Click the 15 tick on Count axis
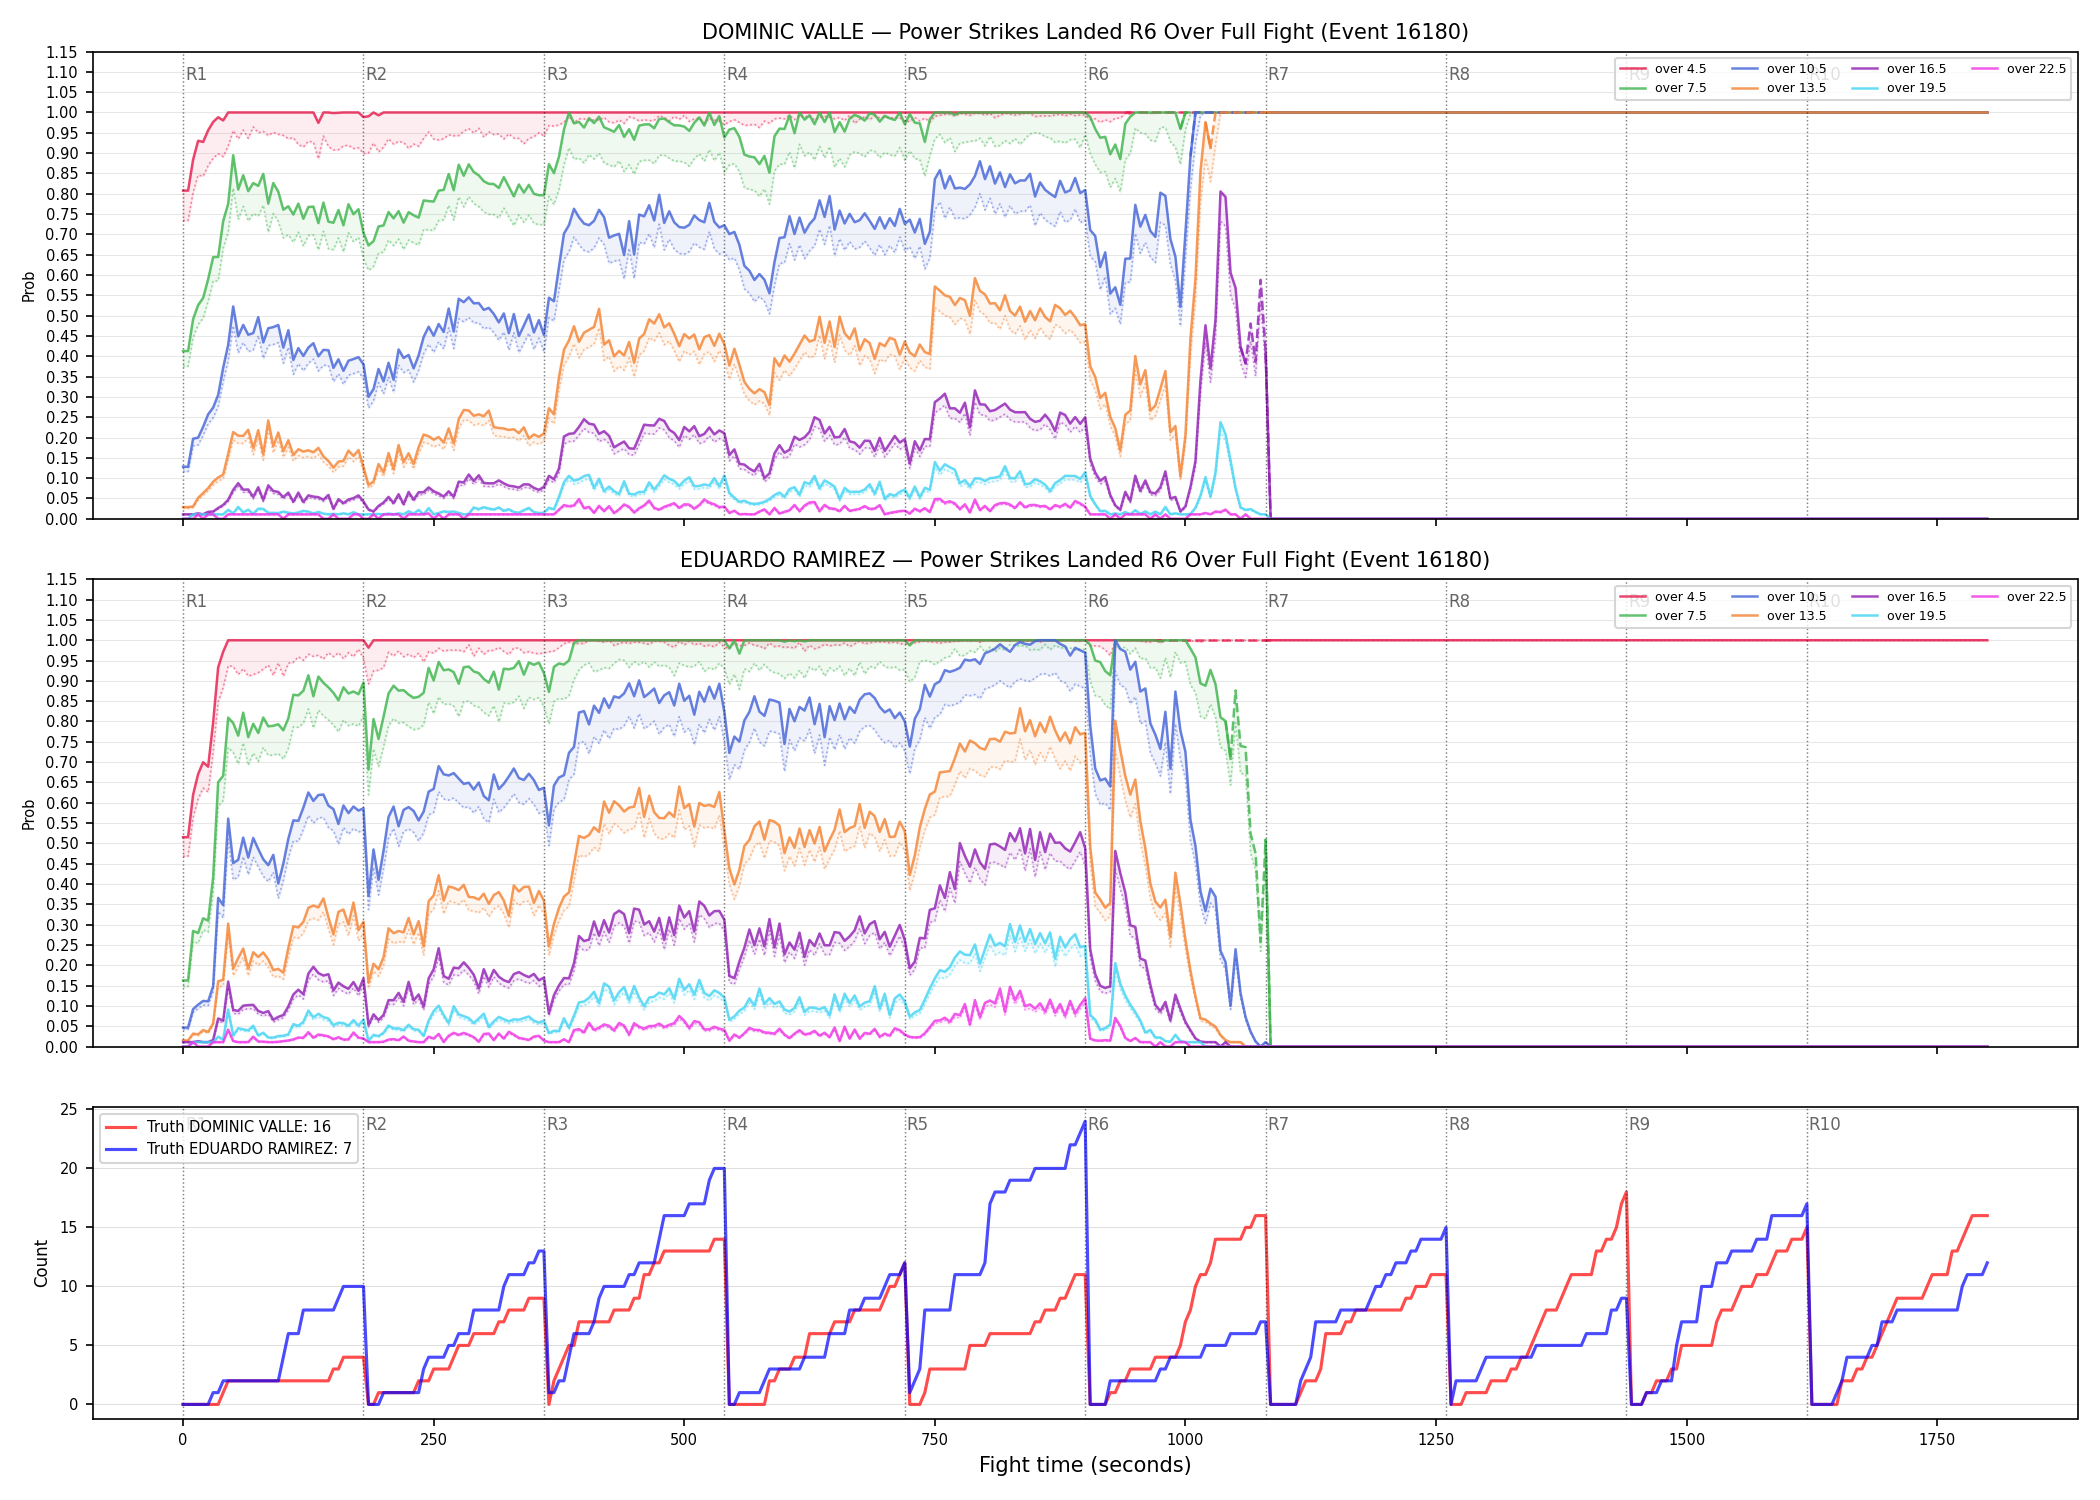Image resolution: width=2100 pixels, height=1500 pixels. (69, 1227)
